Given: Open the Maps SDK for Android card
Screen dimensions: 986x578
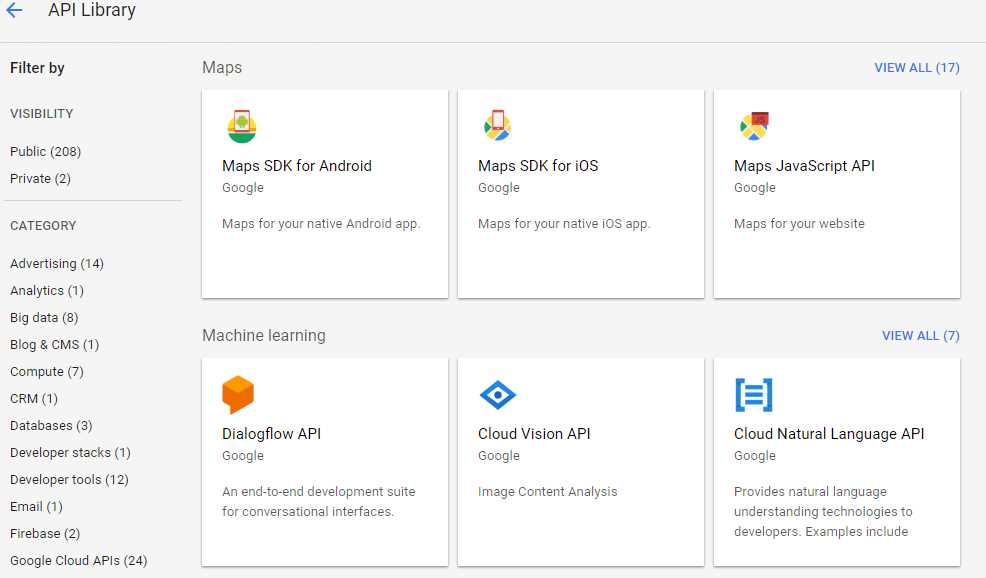Looking at the screenshot, I should coord(324,194).
